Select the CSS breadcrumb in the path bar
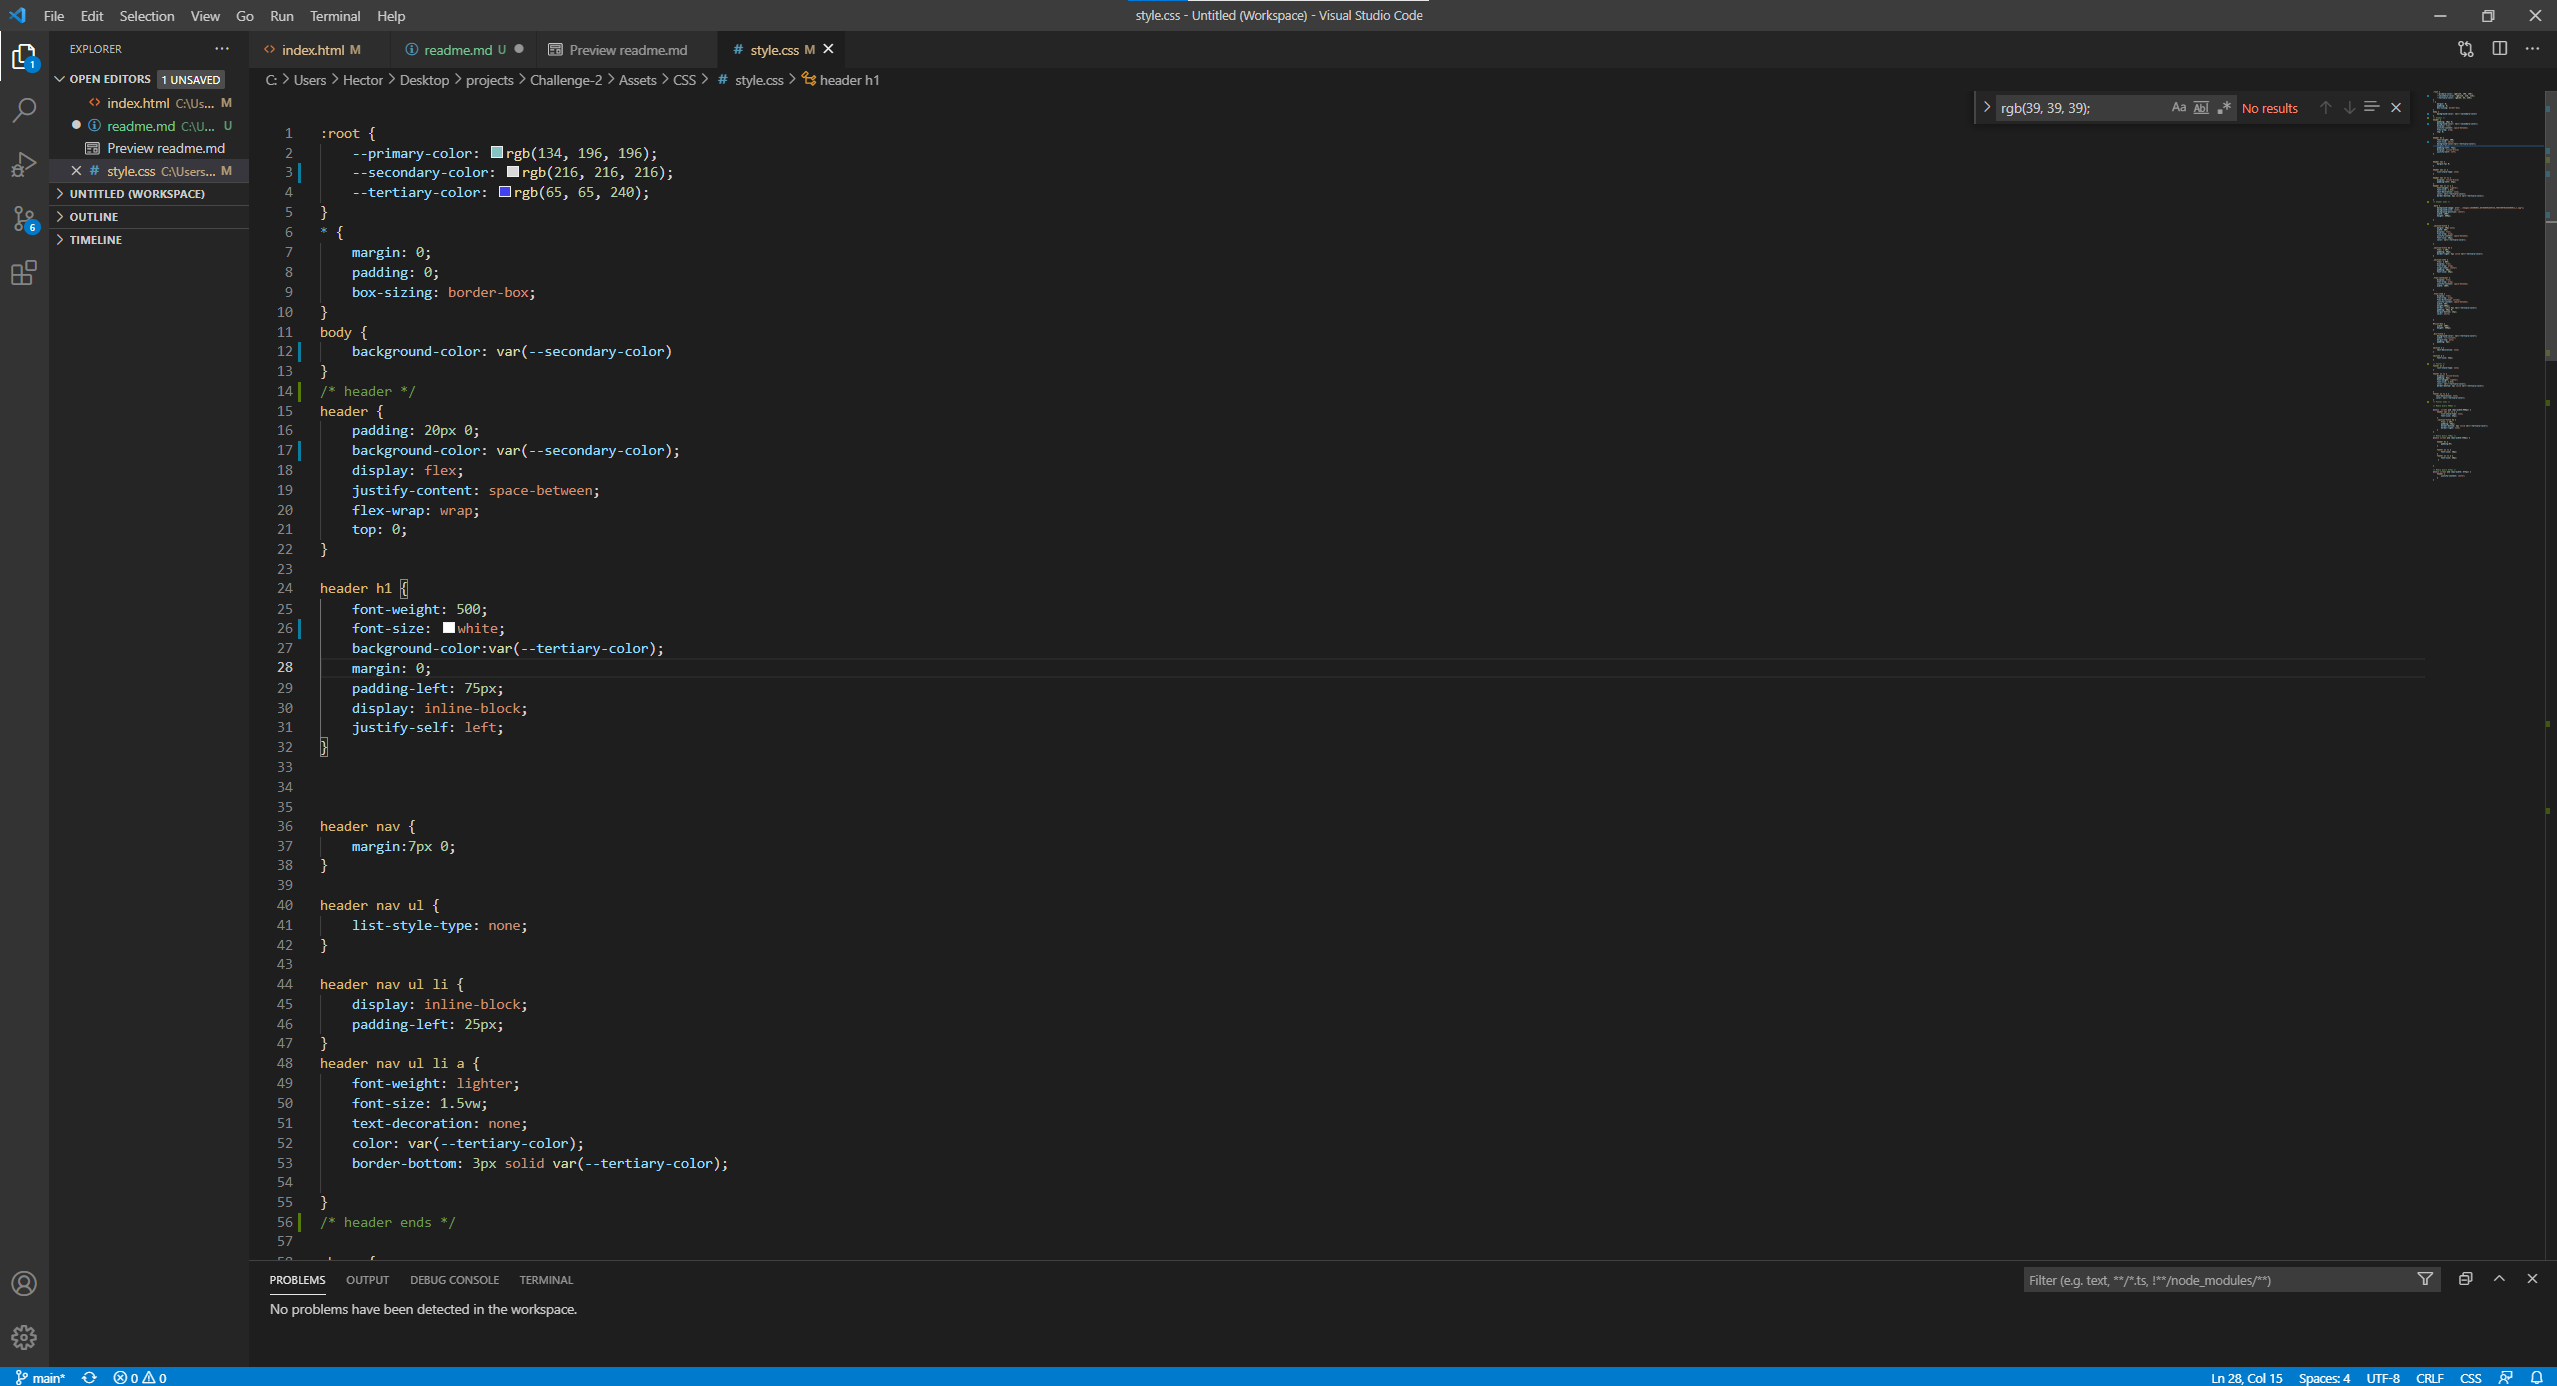Screen dimensions: 2557x1386 [x=686, y=80]
